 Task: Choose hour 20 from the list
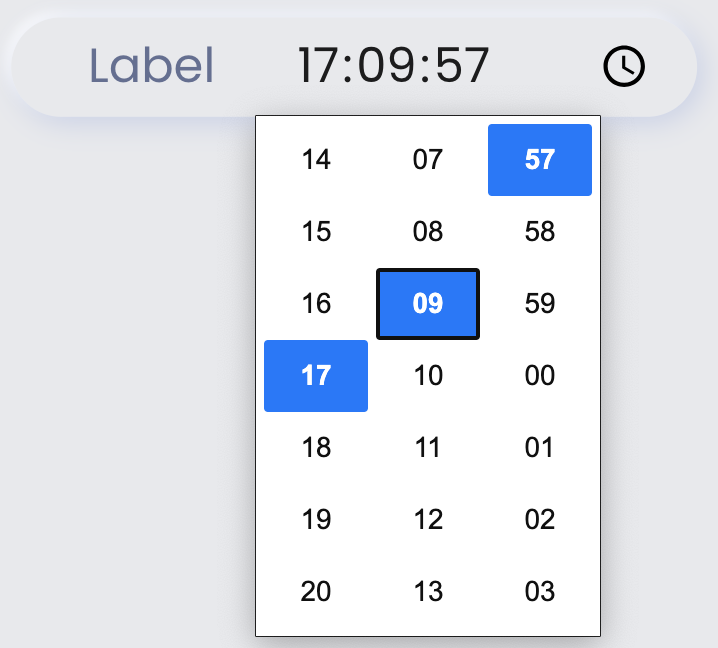pos(316,591)
